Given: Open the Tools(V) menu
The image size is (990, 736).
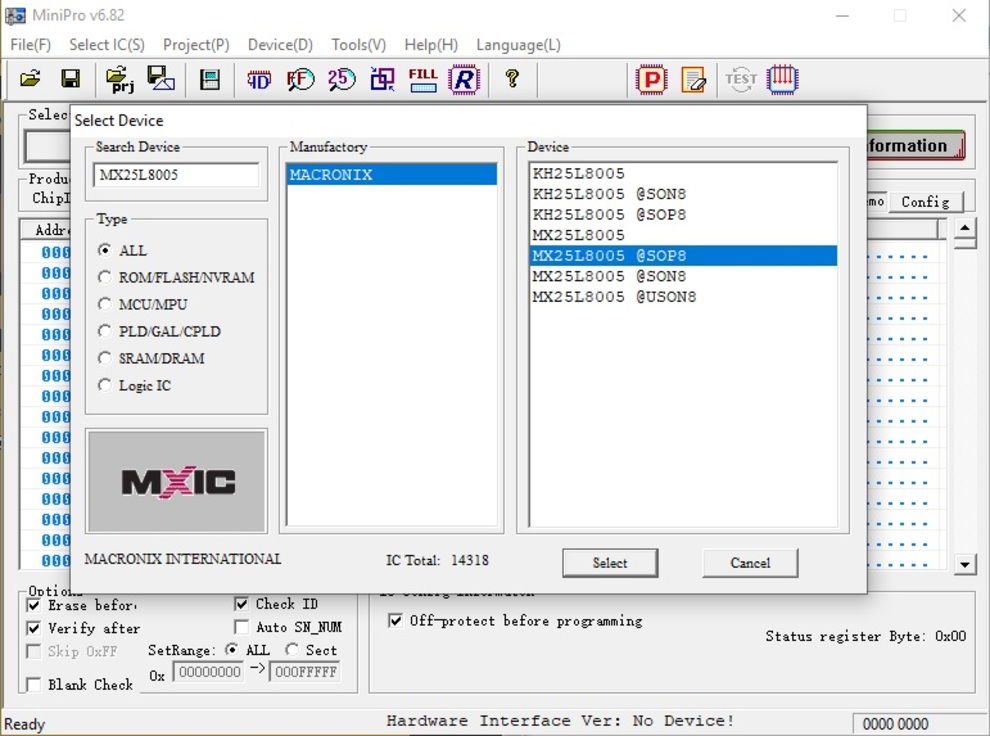Looking at the screenshot, I should [359, 45].
